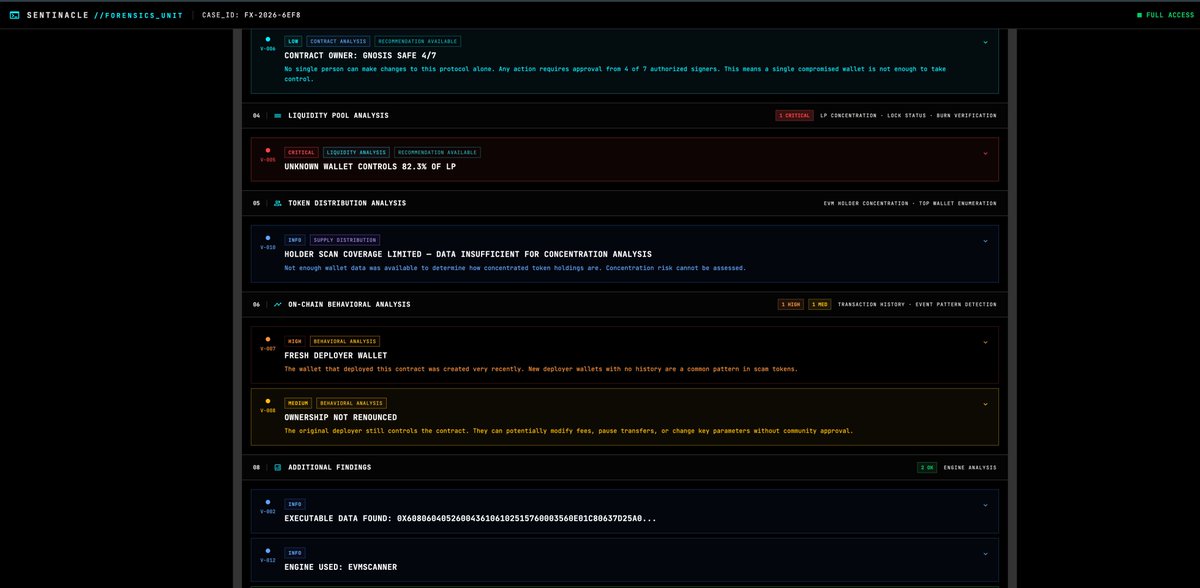Click the green Full Access status dot

[x=1139, y=15]
